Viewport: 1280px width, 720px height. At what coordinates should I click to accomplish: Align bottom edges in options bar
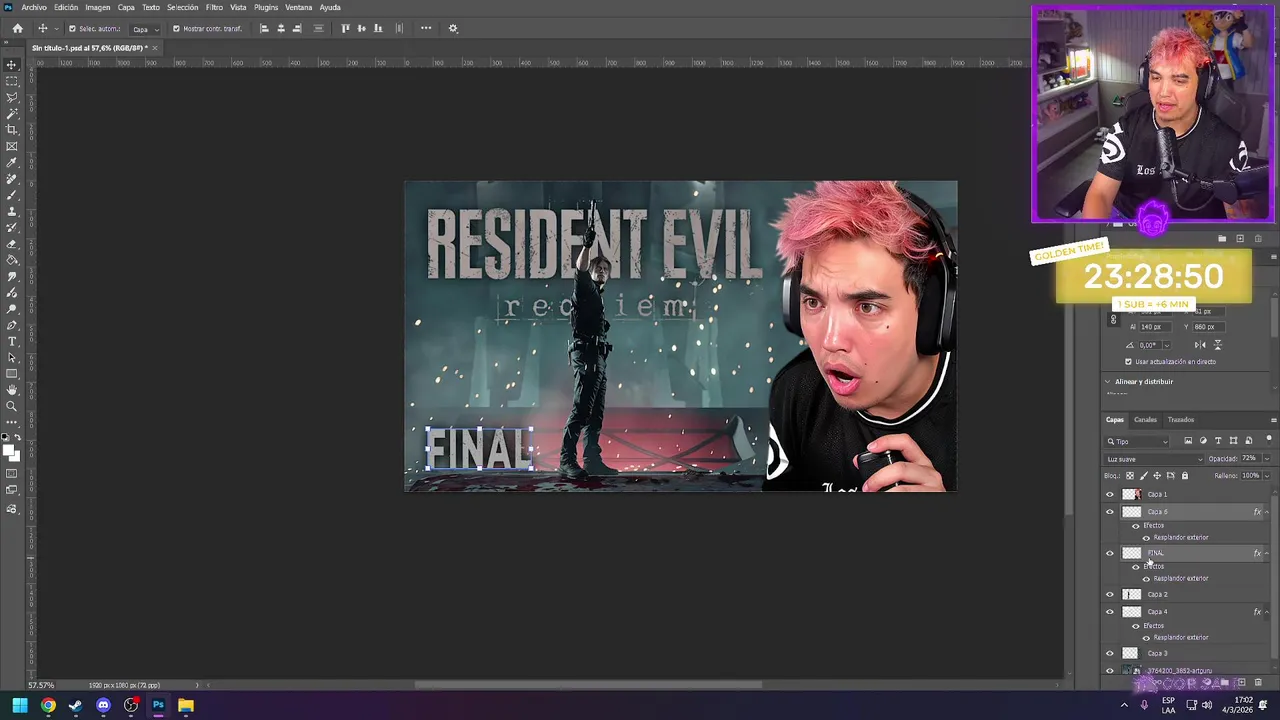pos(378,28)
